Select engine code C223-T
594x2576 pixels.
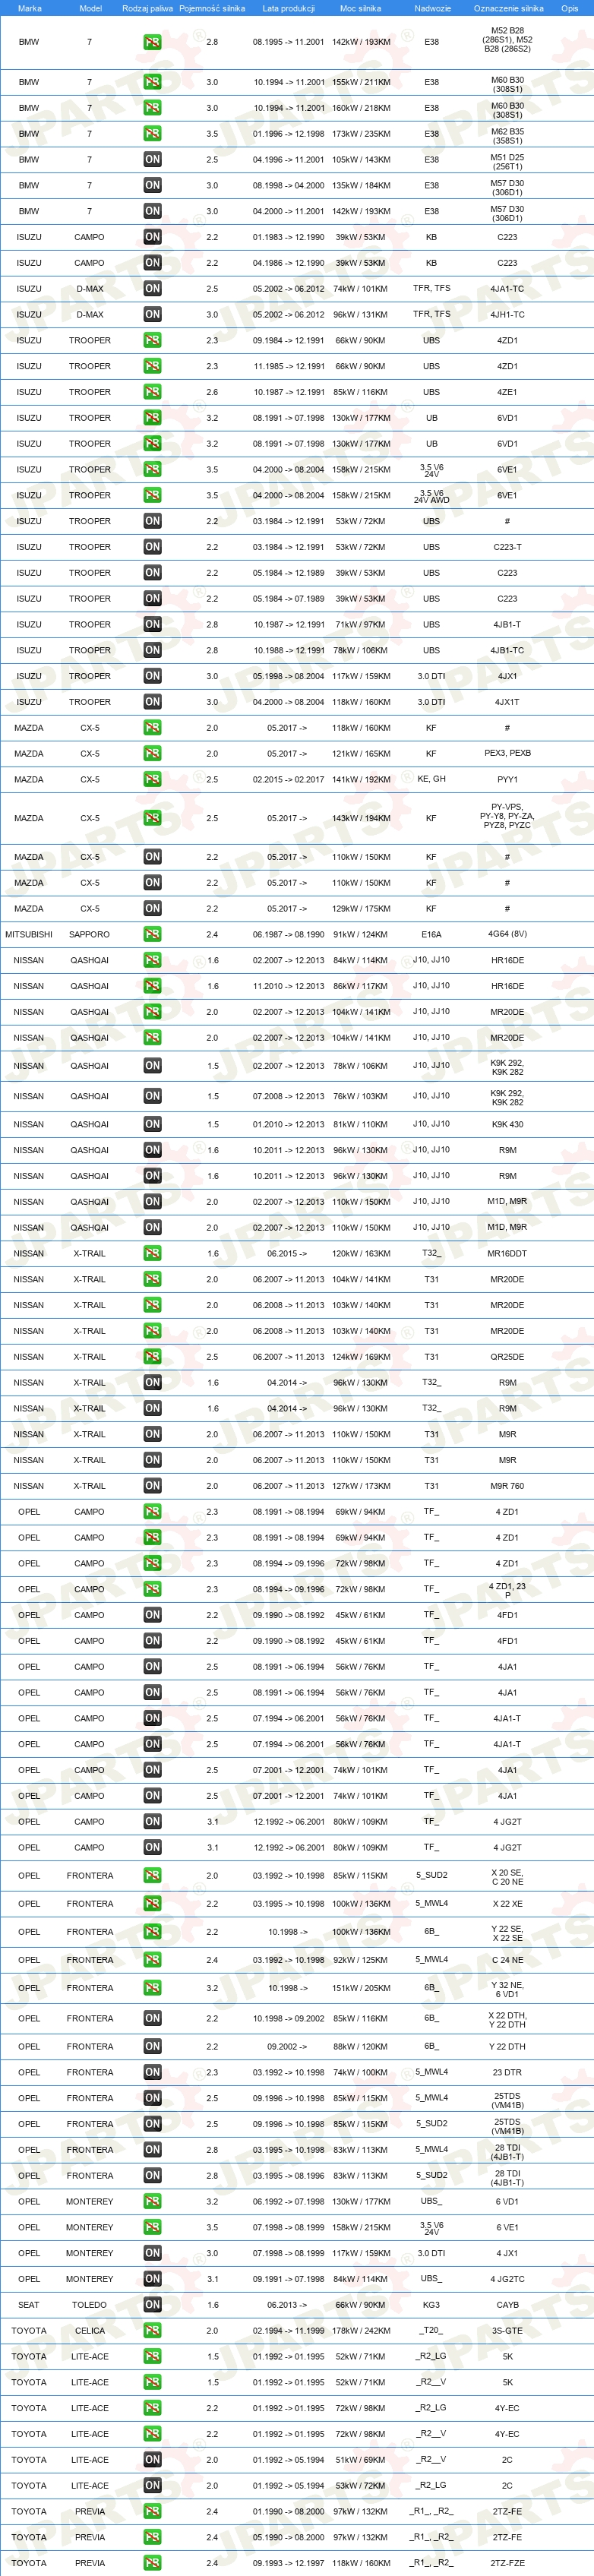pos(507,547)
